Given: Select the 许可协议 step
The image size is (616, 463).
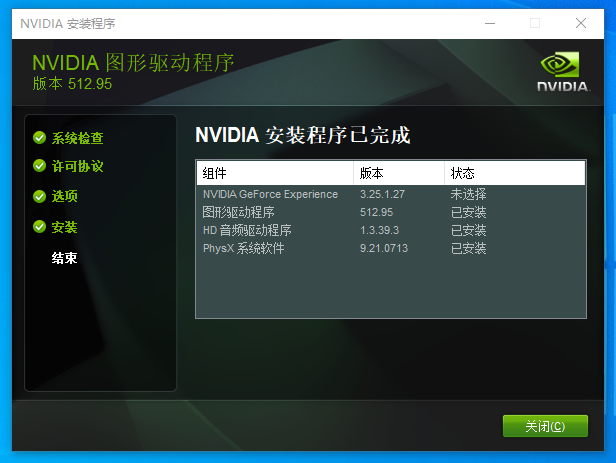Looking at the screenshot, I should click(x=77, y=166).
